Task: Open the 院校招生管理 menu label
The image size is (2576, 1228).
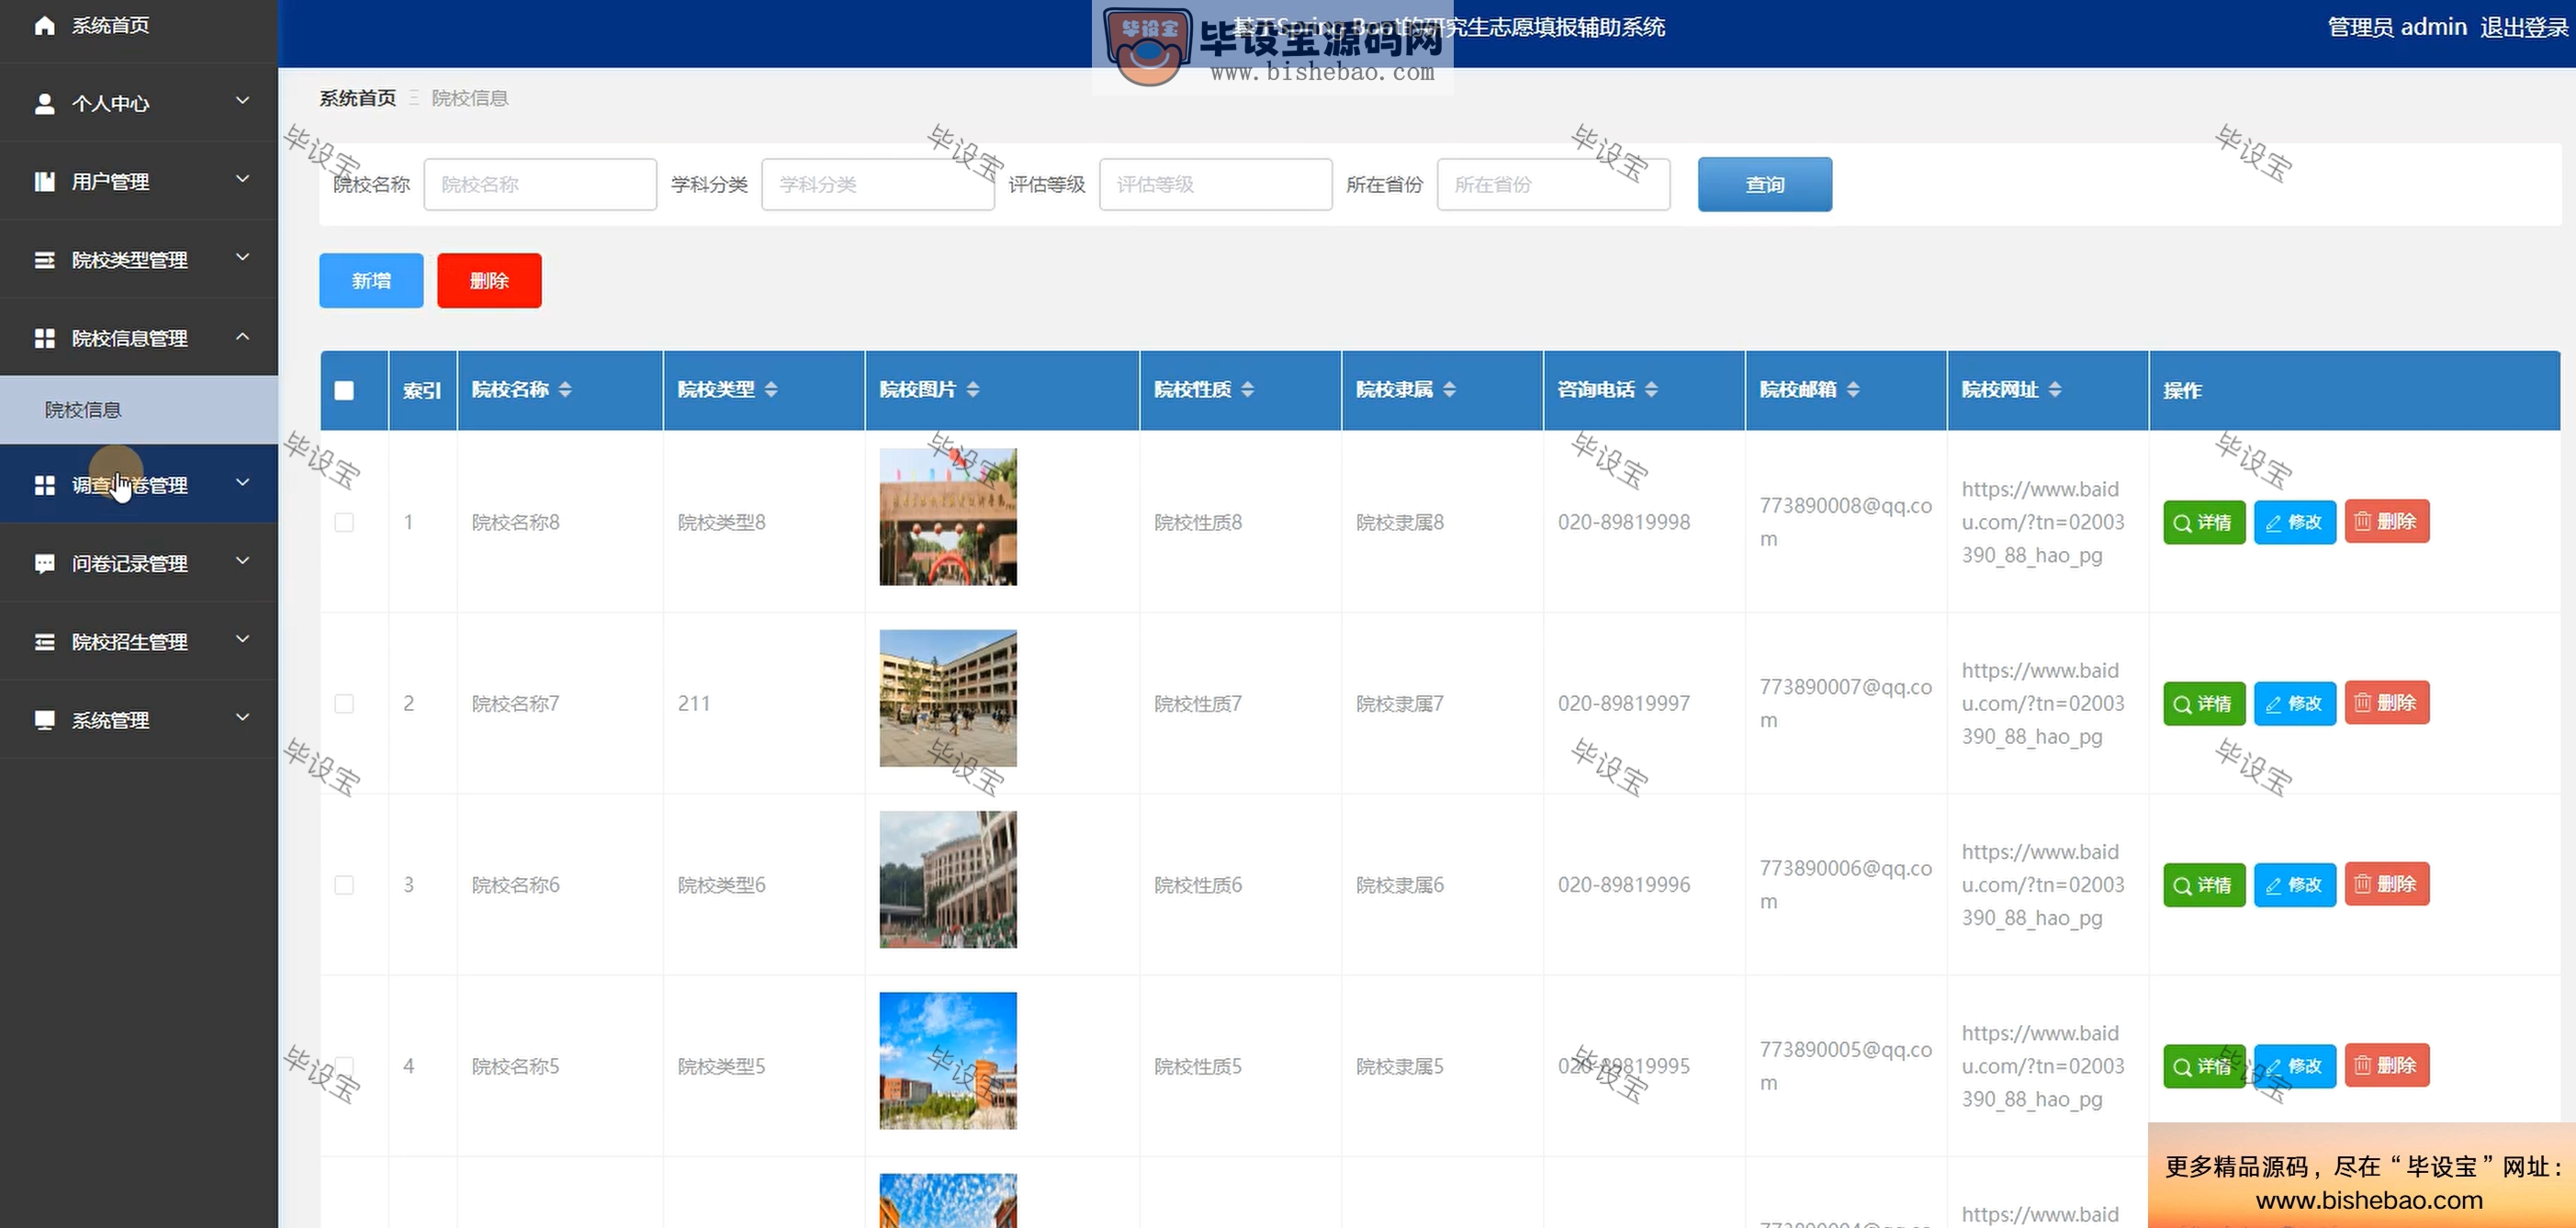Action: [x=129, y=642]
